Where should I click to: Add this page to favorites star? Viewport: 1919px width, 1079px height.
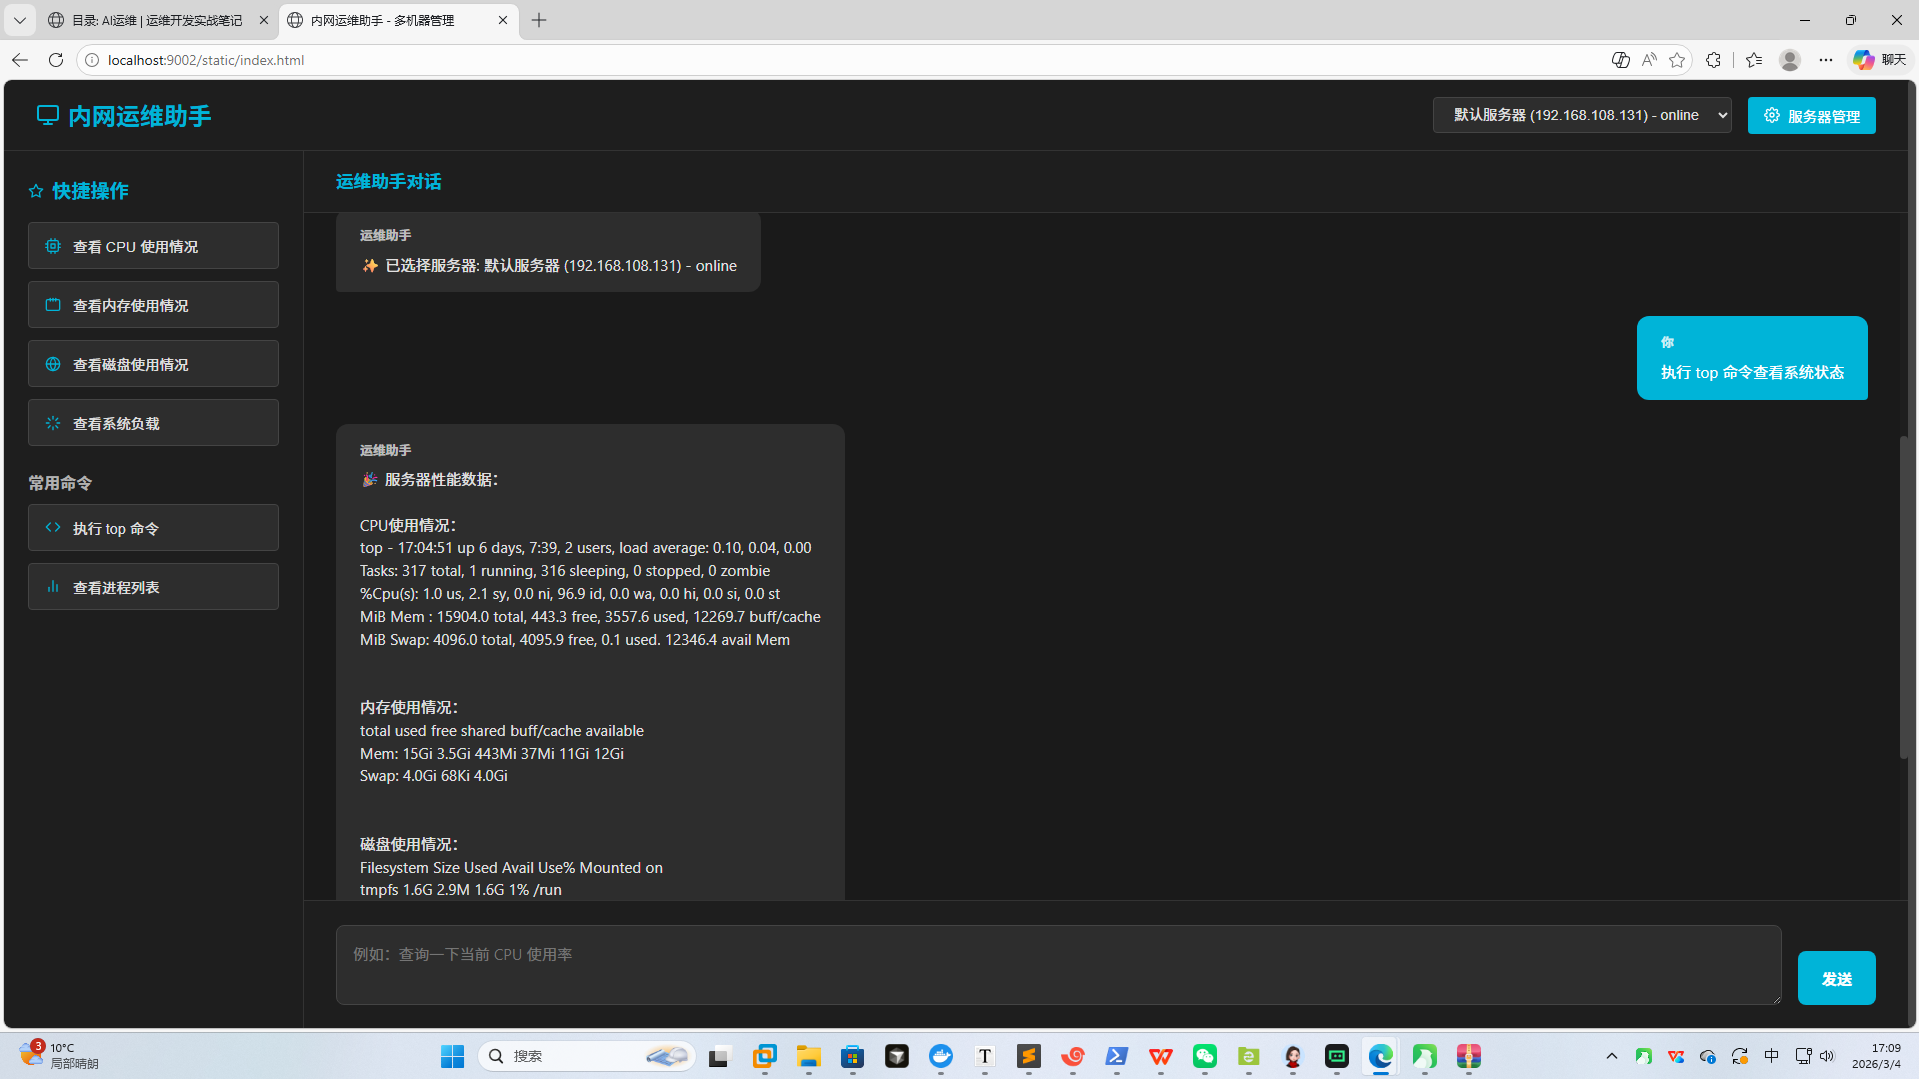pos(1677,60)
